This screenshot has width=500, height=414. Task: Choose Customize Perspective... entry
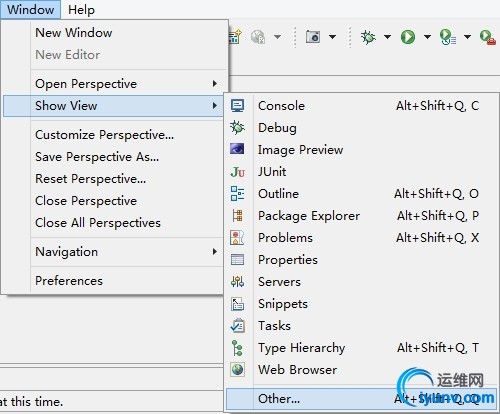click(113, 135)
